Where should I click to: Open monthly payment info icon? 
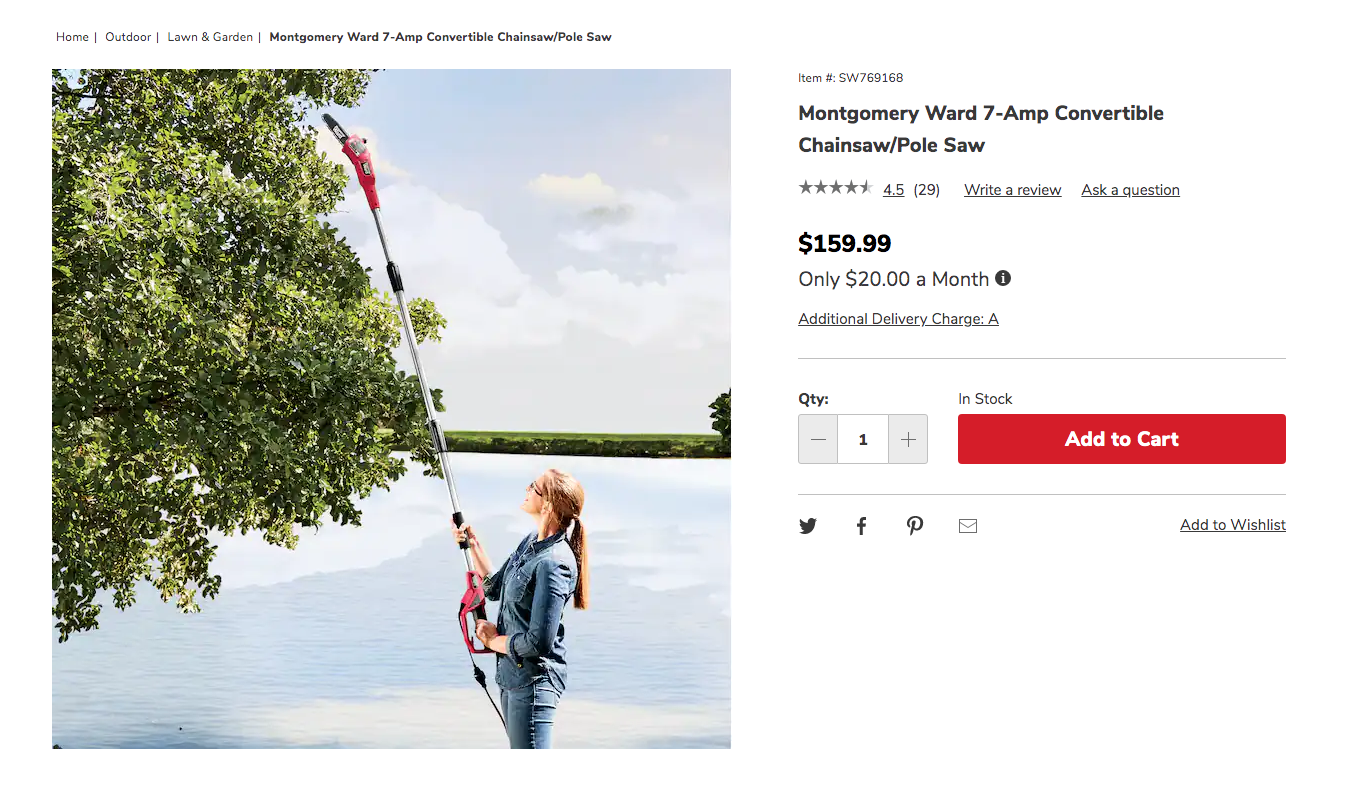point(1003,278)
